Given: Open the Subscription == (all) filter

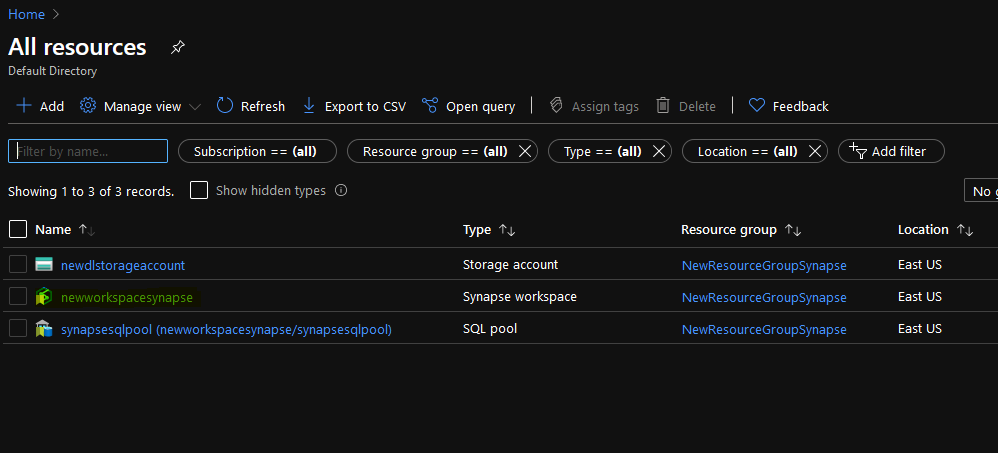Looking at the screenshot, I should pos(256,151).
